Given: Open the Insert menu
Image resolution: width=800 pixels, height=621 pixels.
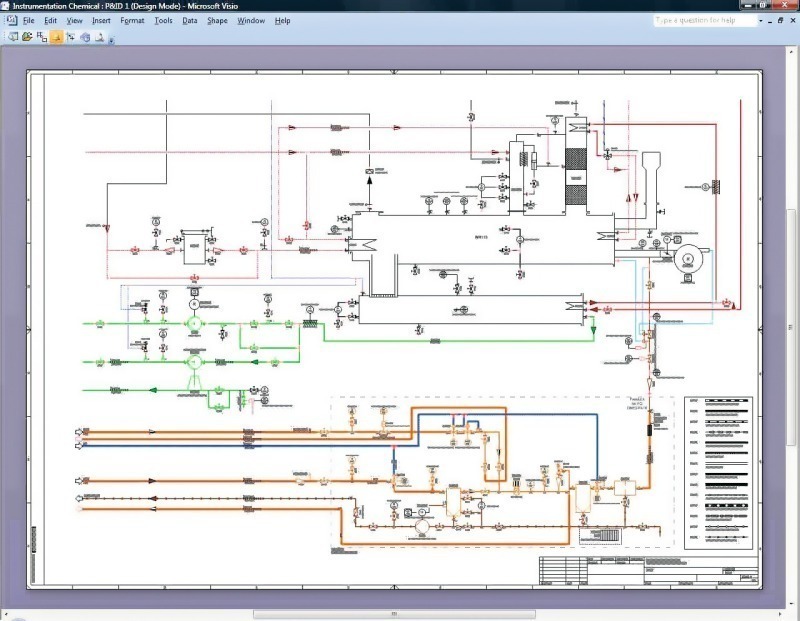Looking at the screenshot, I should coord(101,20).
